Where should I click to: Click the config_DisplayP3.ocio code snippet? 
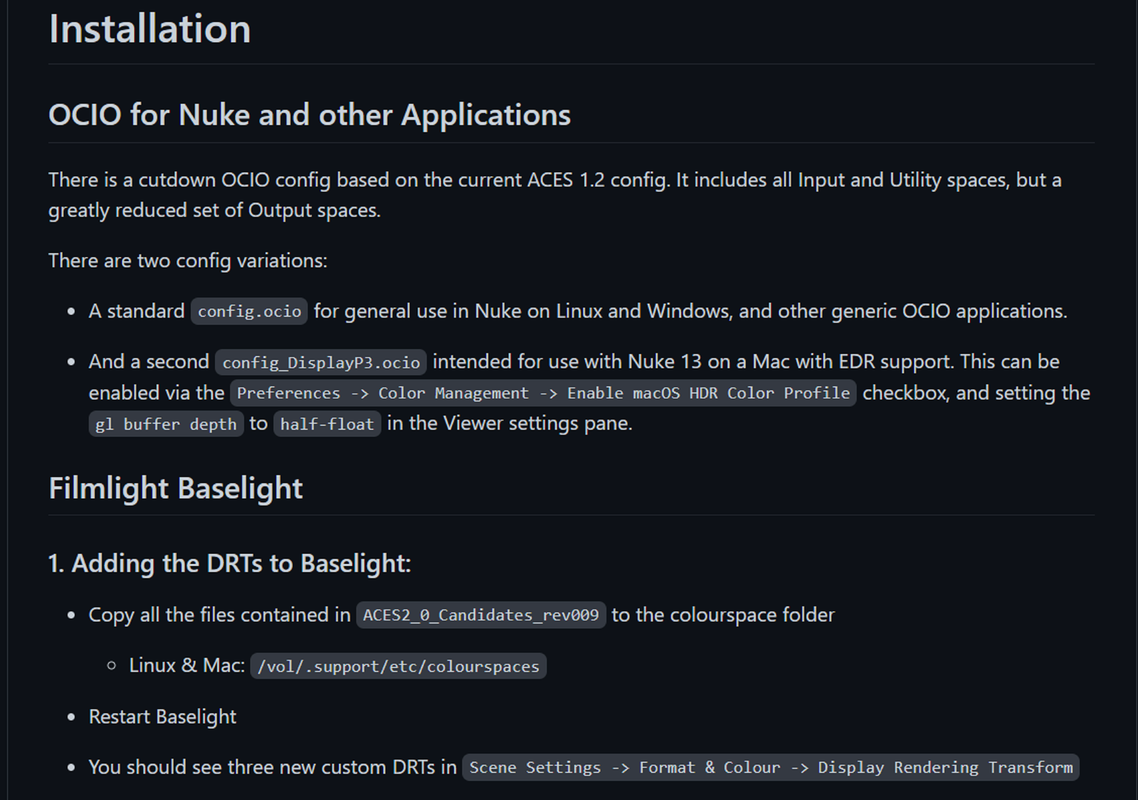point(321,362)
